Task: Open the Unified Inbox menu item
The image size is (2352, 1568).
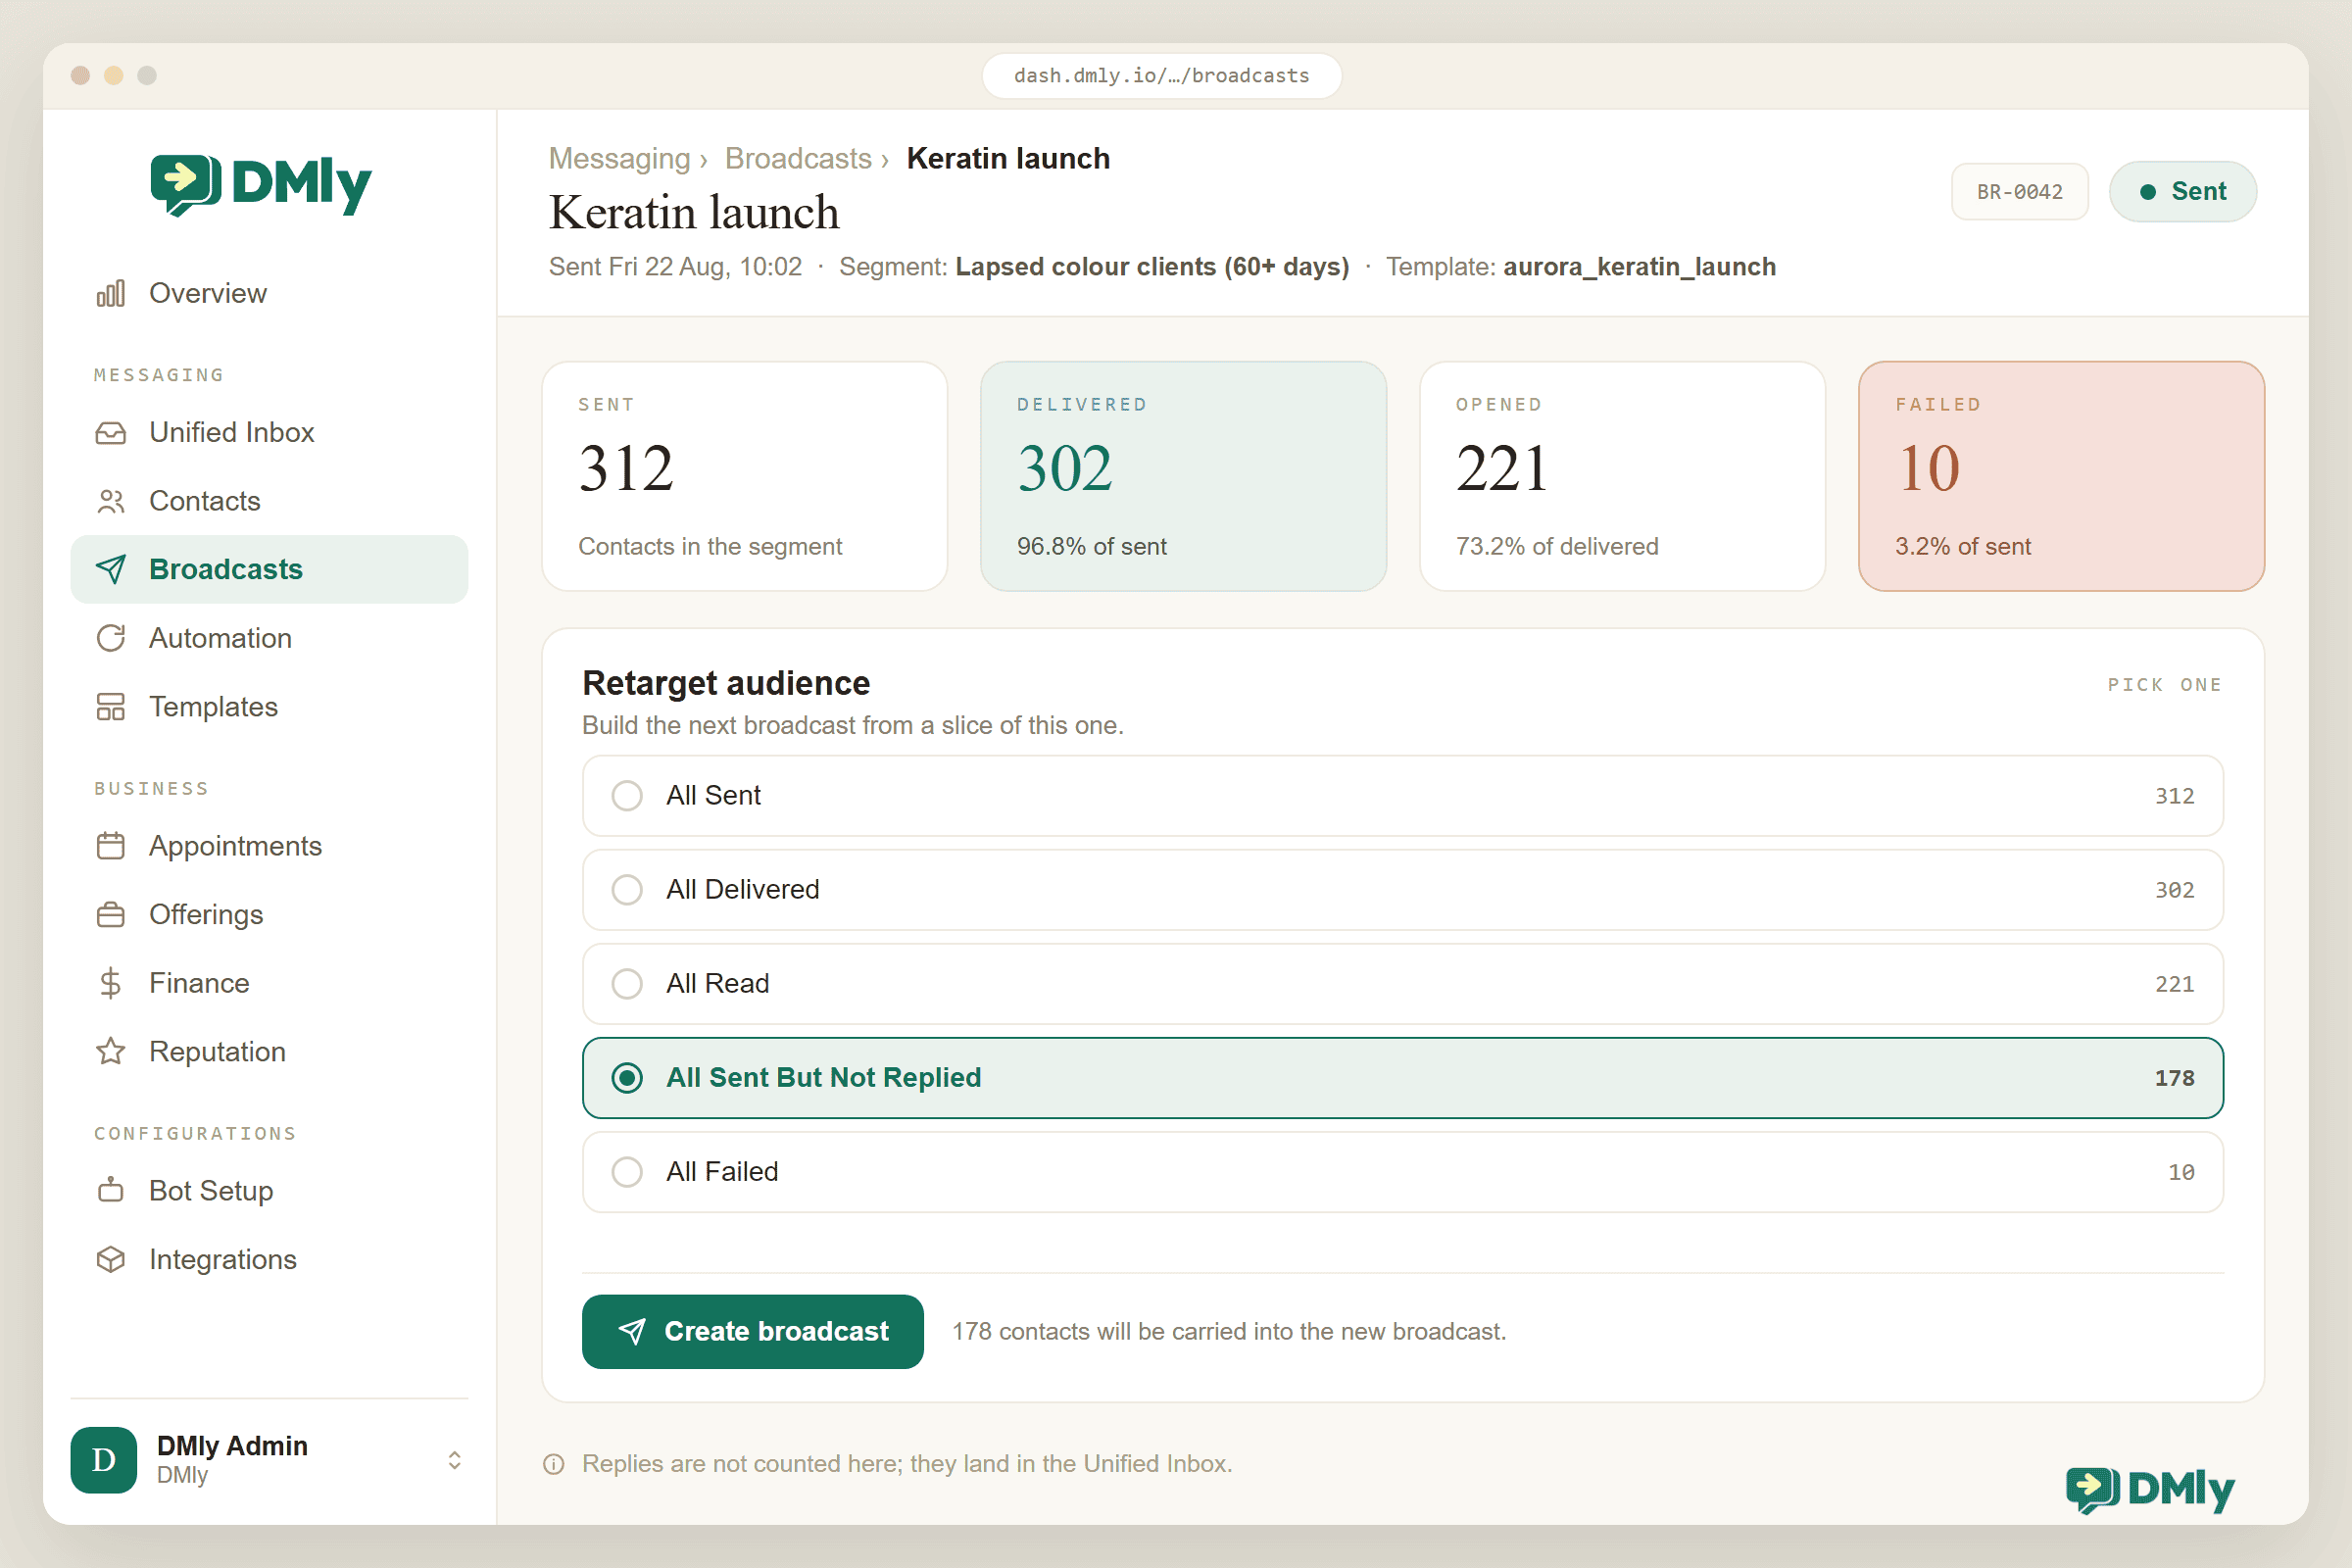Action: (x=270, y=432)
